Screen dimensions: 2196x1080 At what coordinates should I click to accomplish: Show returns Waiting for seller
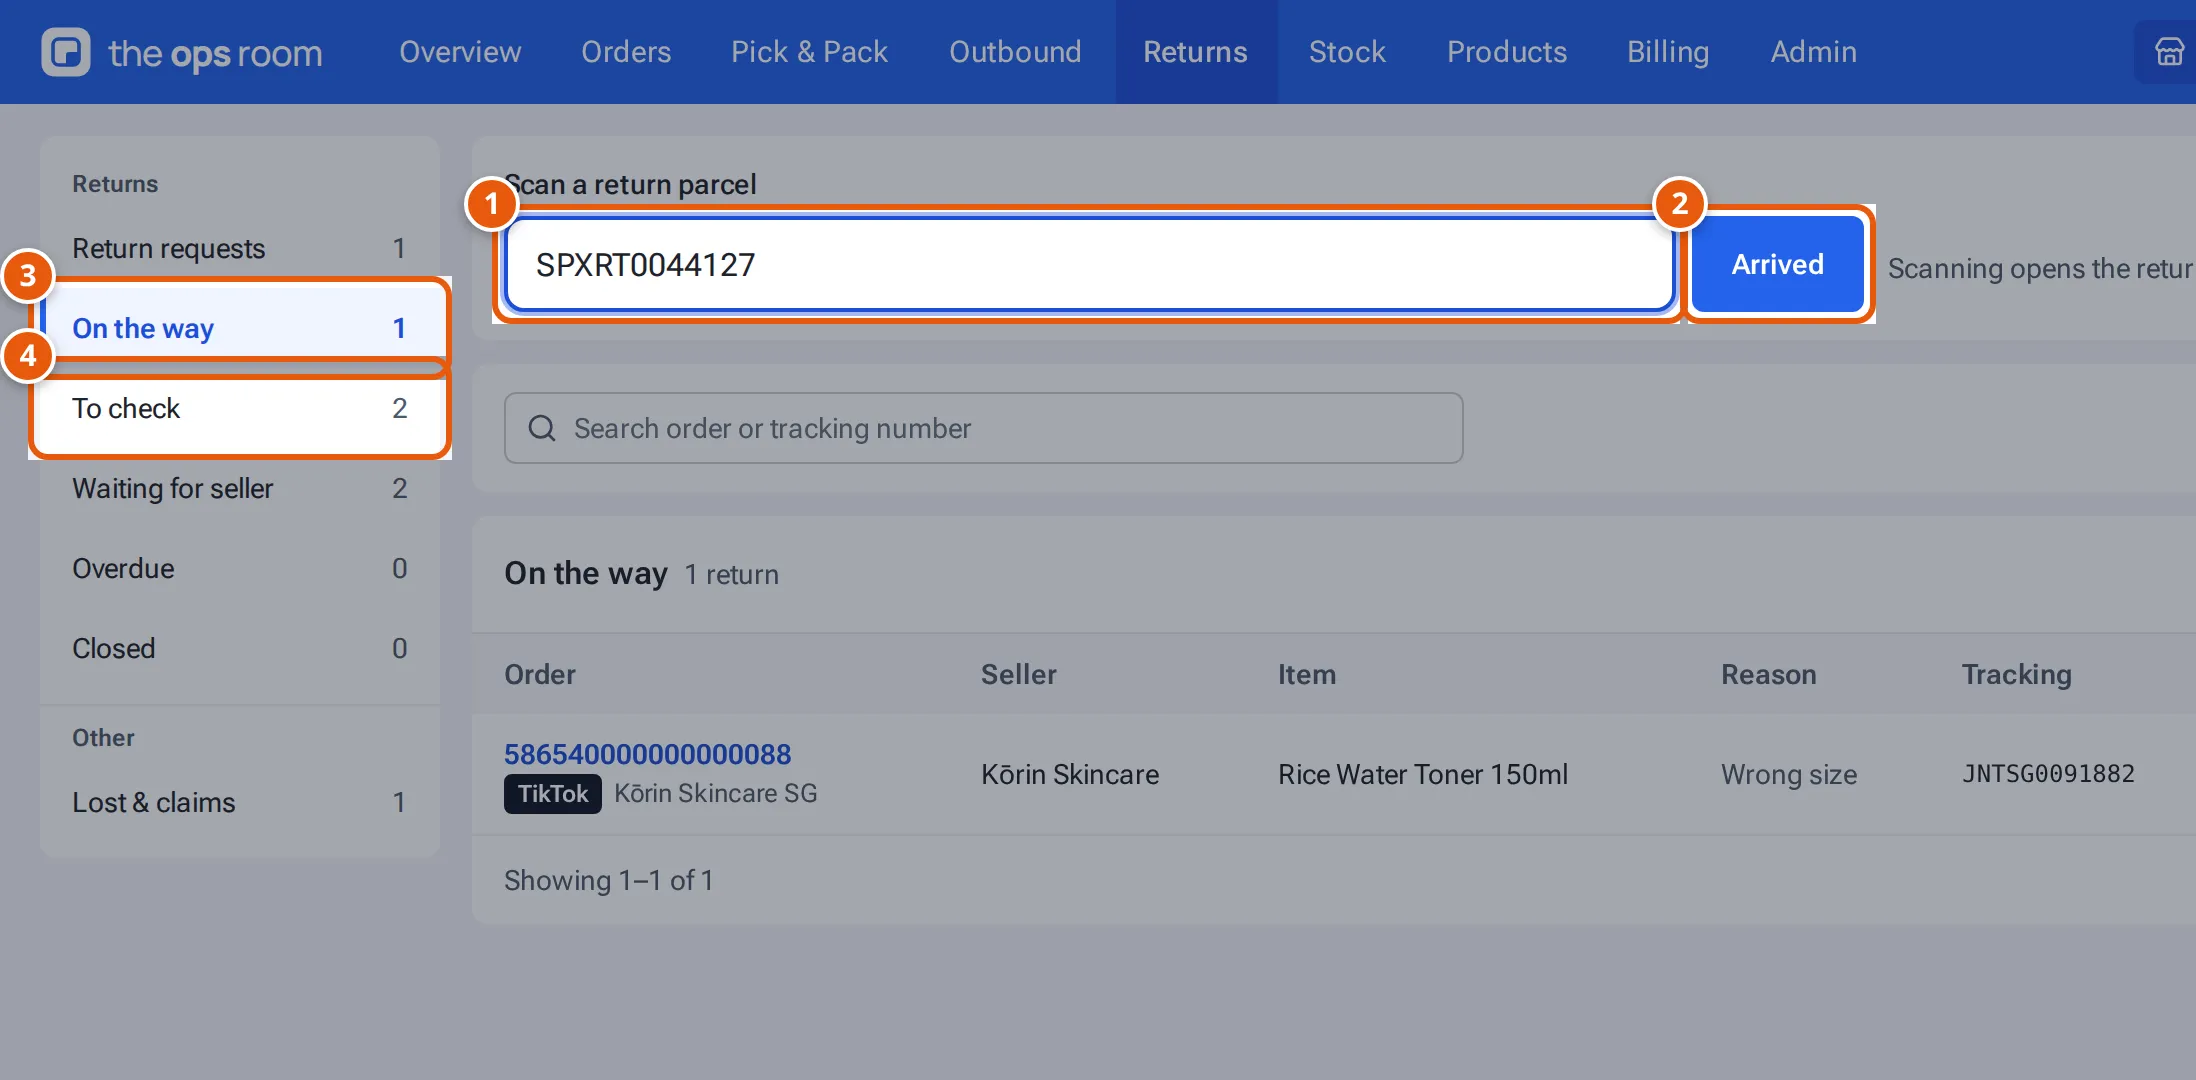click(x=240, y=488)
